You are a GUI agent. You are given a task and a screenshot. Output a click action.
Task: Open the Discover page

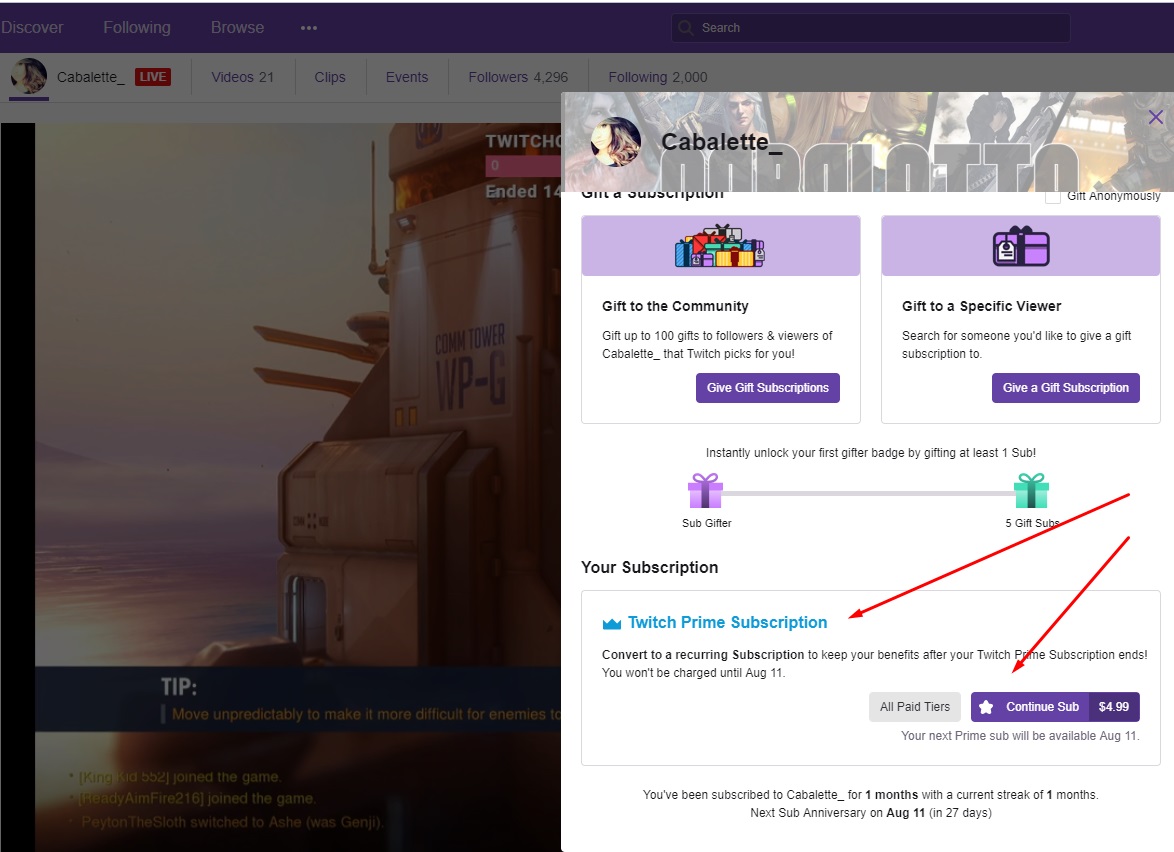point(32,28)
